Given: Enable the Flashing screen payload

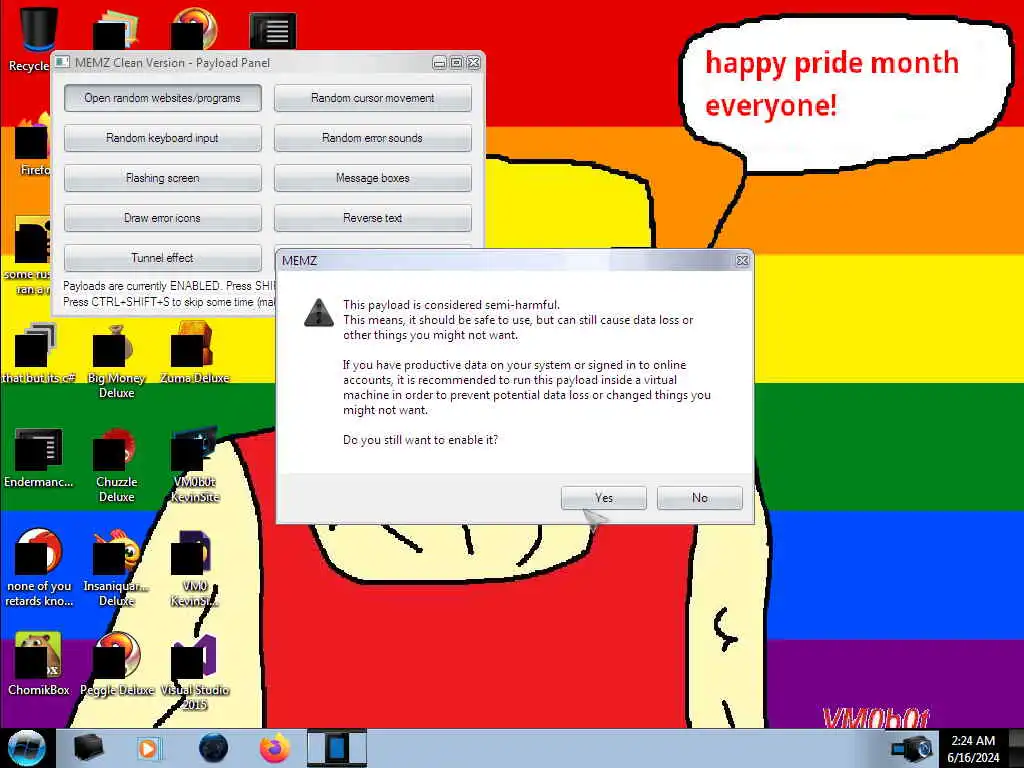Looking at the screenshot, I should pos(163,178).
